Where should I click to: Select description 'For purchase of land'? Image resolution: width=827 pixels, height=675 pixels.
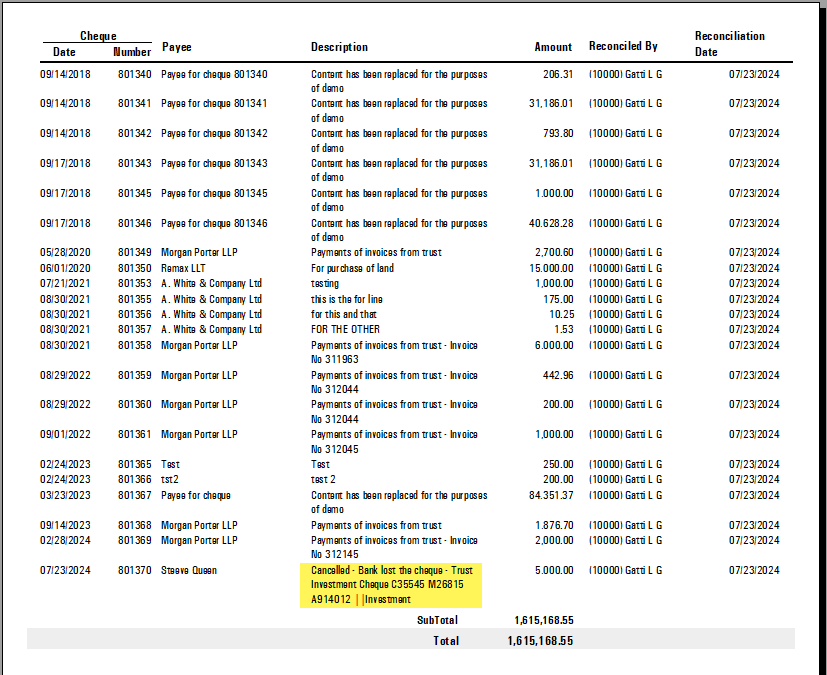[x=352, y=268]
